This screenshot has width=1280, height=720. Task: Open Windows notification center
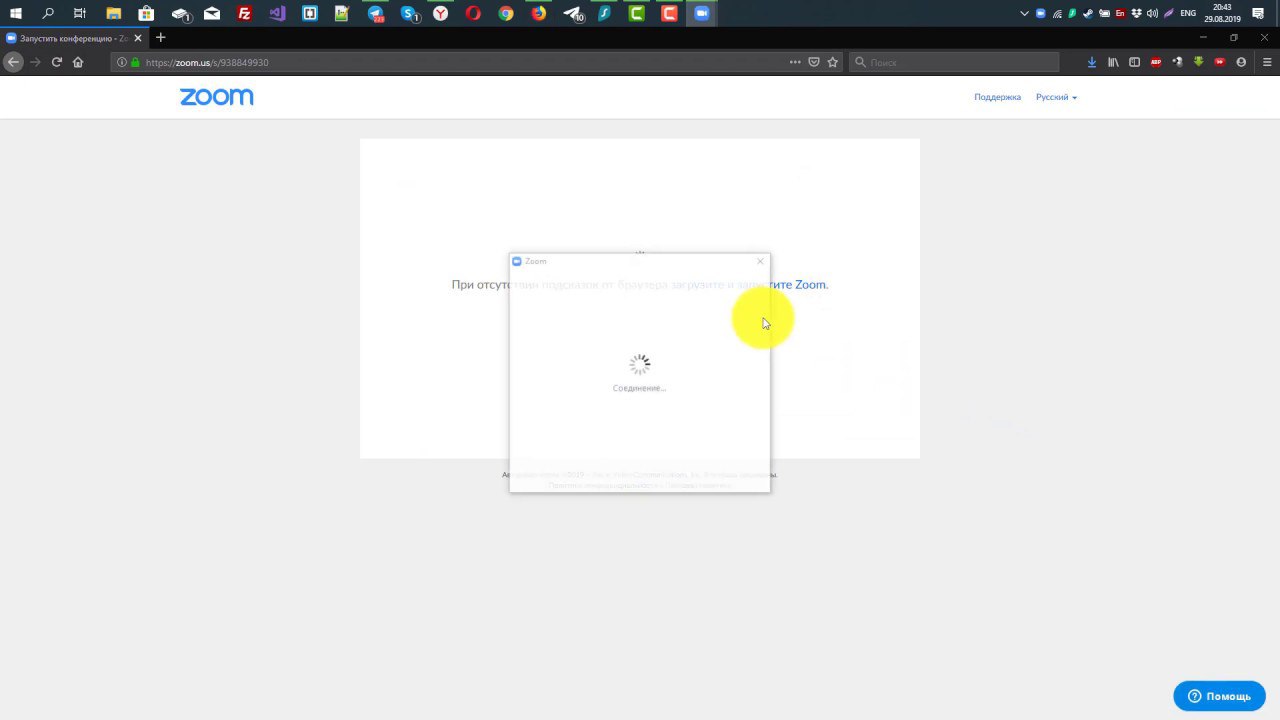pyautogui.click(x=1258, y=14)
